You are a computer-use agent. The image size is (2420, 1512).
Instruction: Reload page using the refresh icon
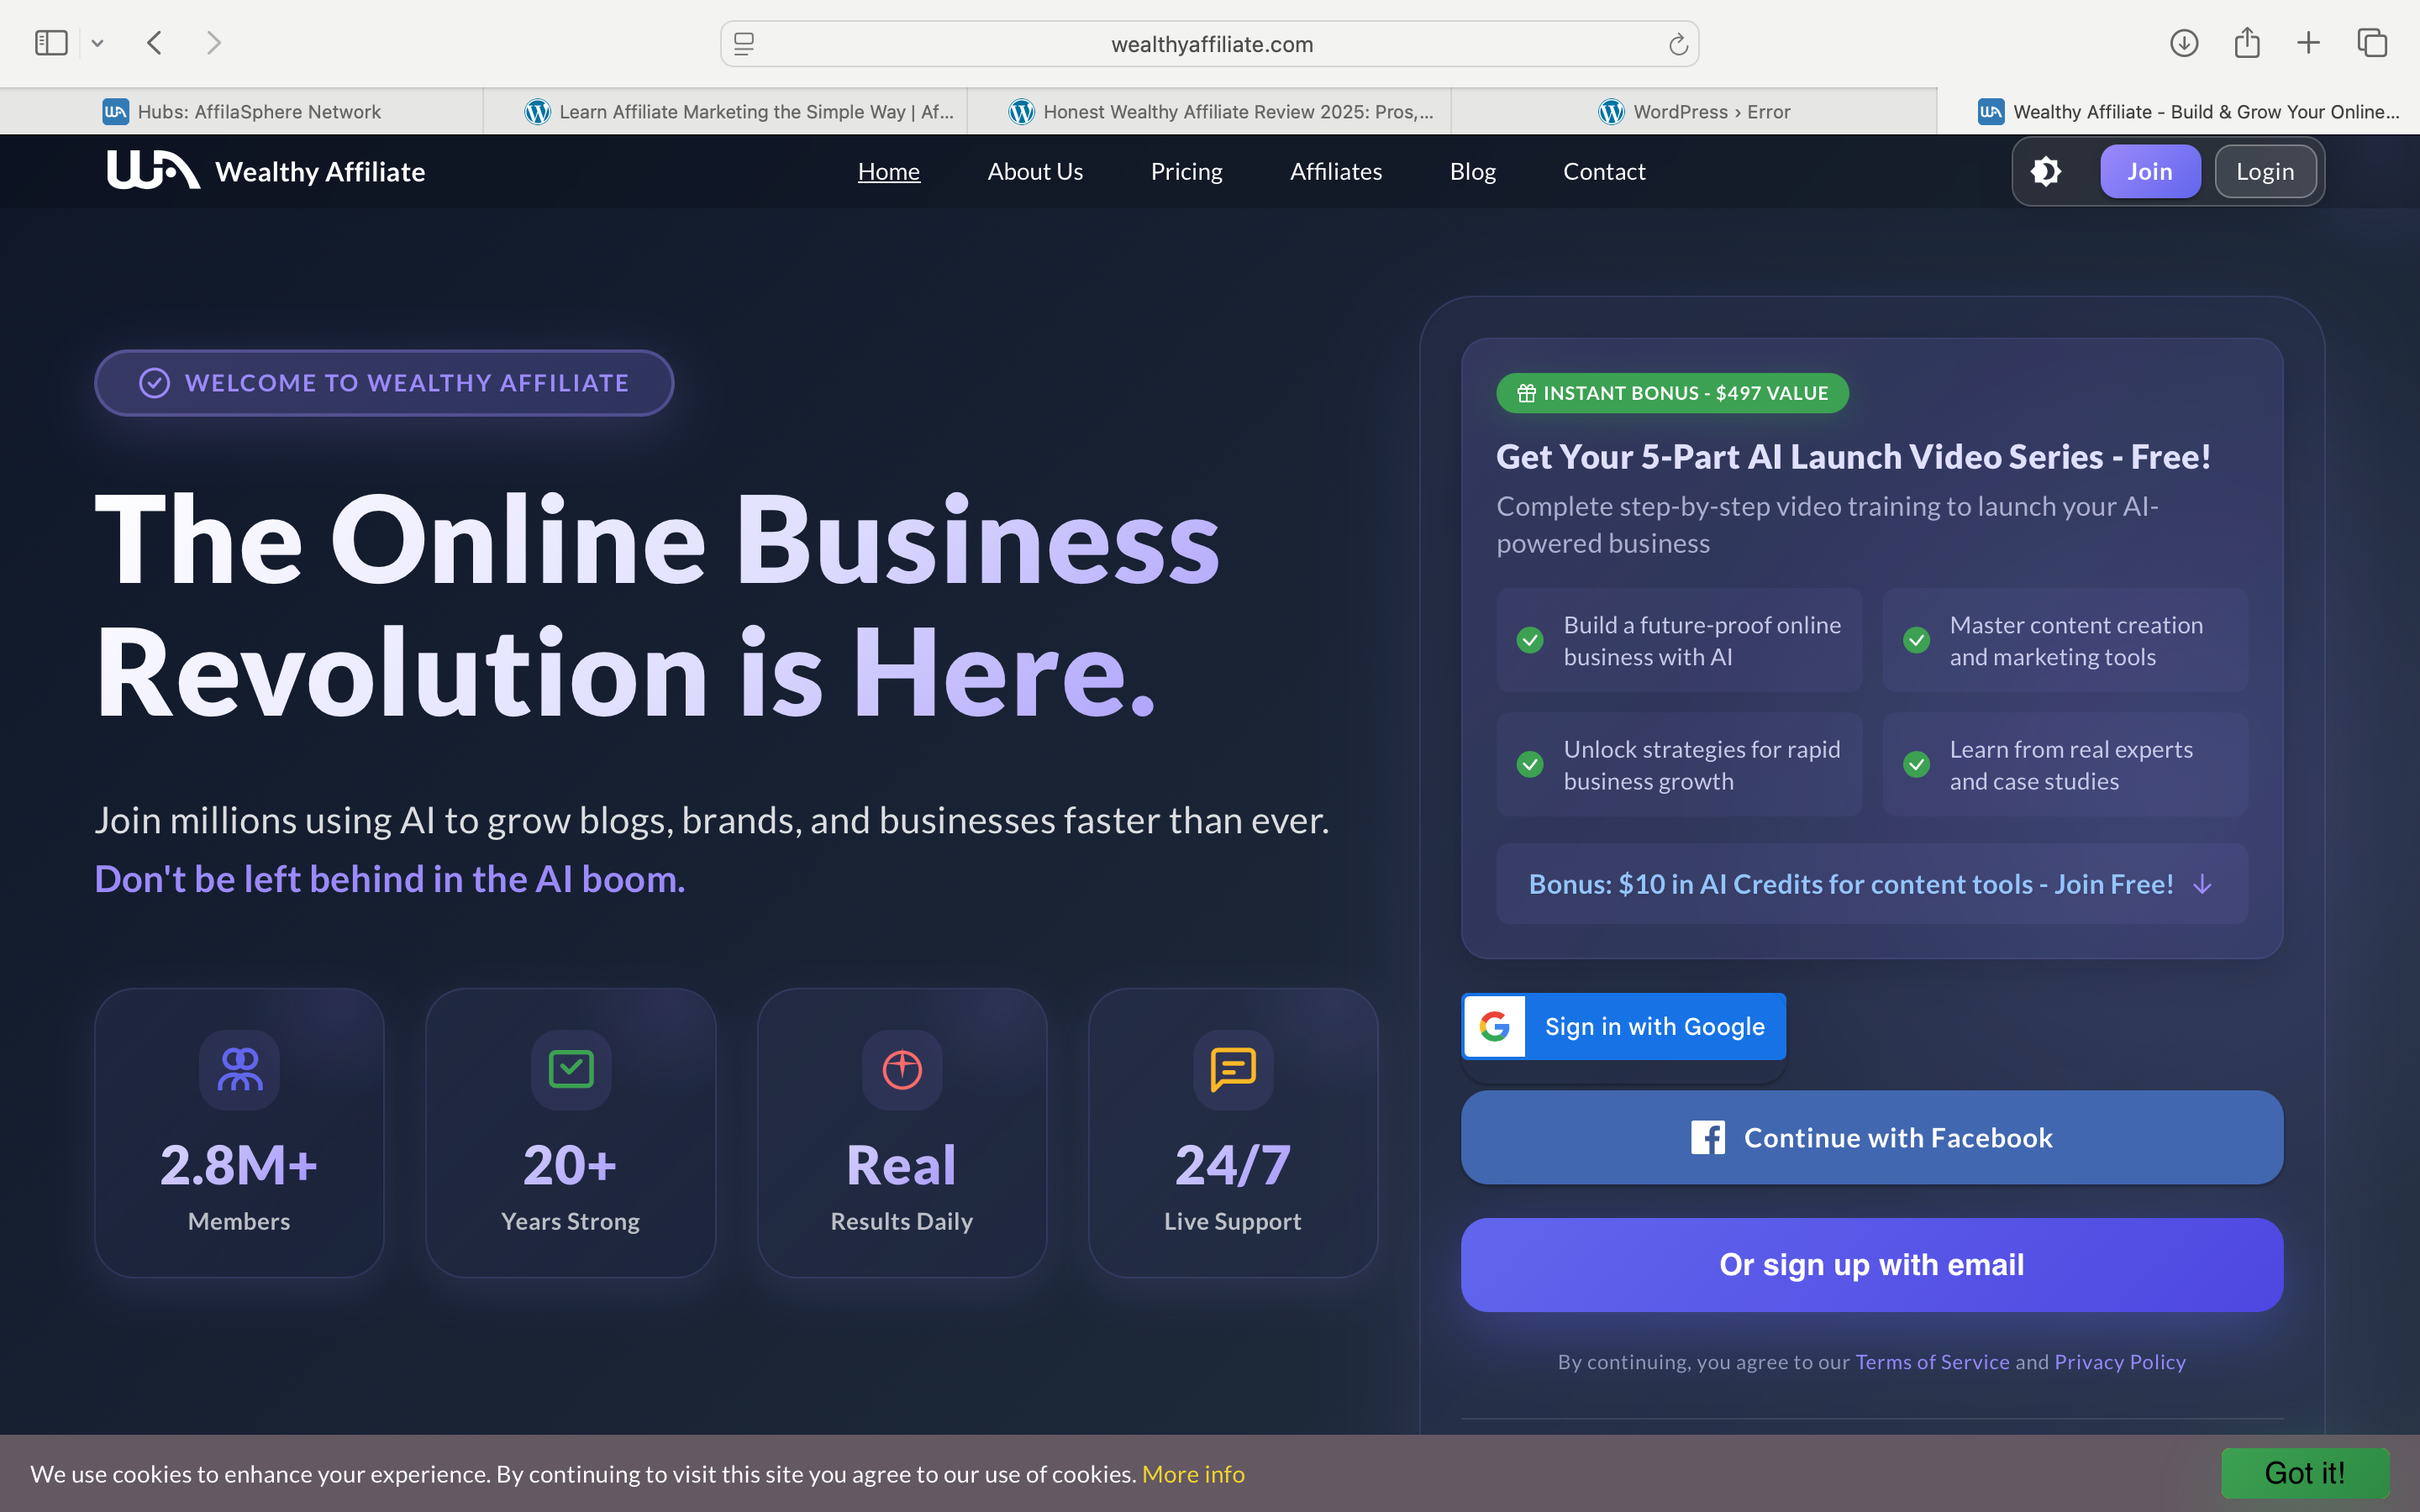[1677, 44]
